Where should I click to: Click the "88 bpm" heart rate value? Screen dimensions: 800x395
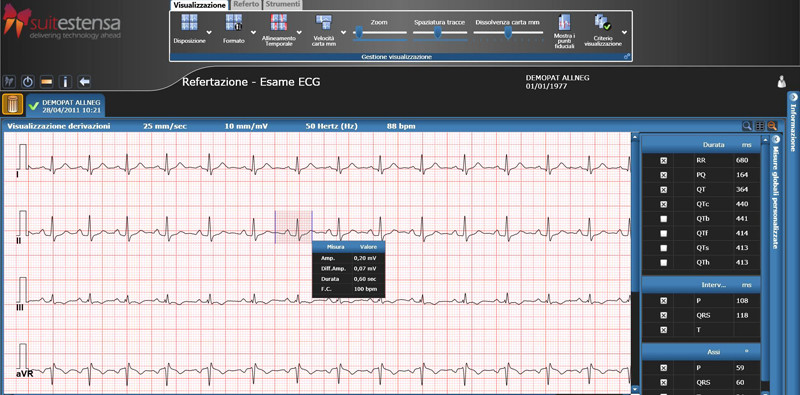tap(401, 126)
